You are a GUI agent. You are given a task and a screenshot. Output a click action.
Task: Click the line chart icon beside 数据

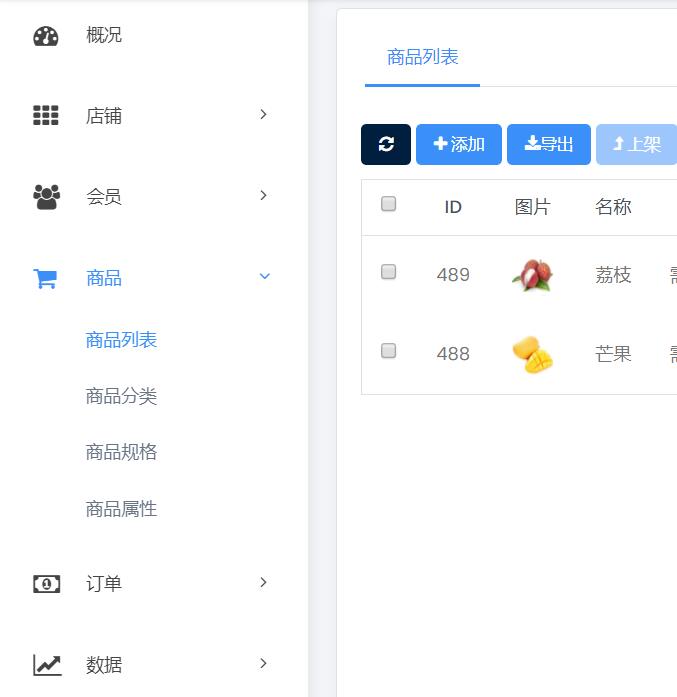(x=47, y=665)
